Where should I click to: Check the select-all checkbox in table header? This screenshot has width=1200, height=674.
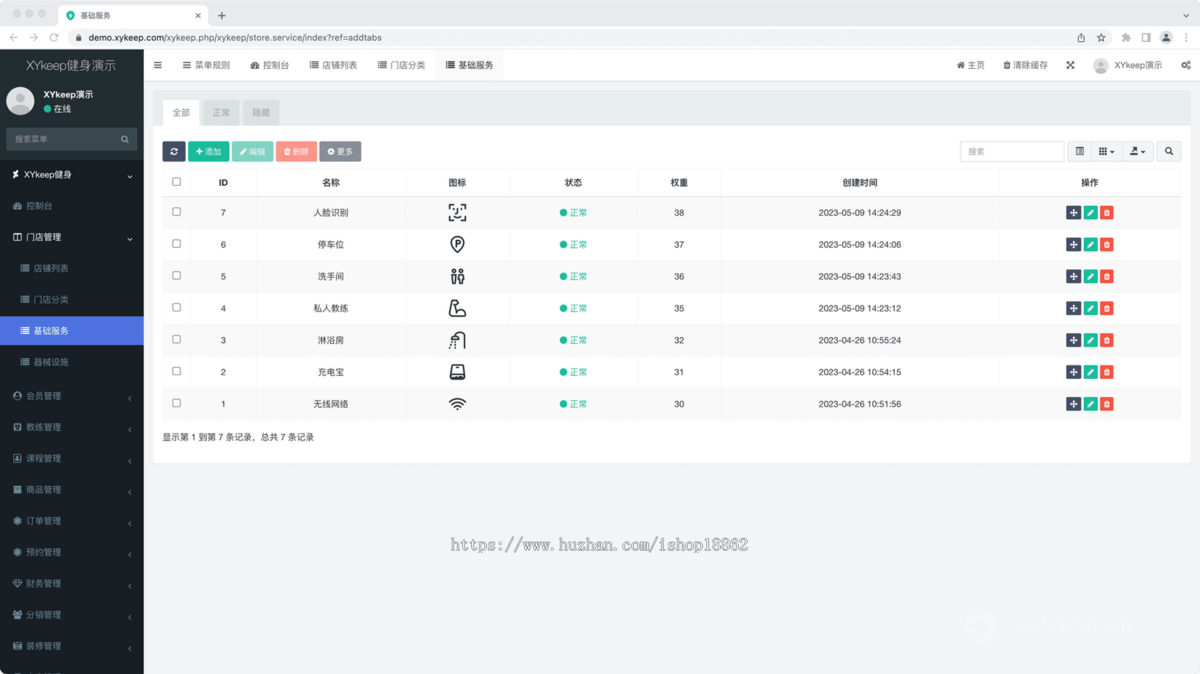177,182
